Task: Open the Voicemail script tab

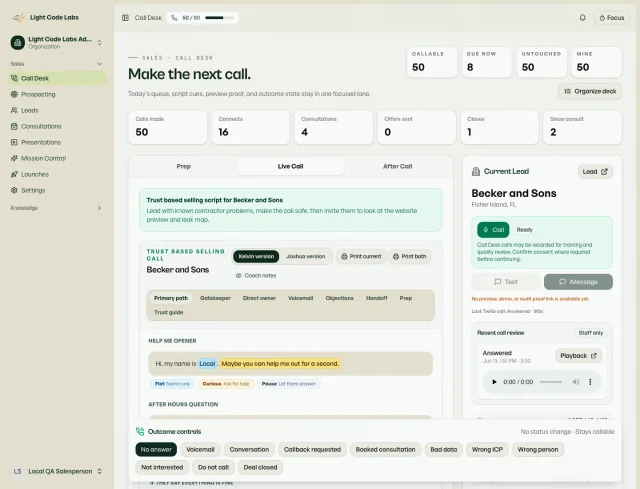Action: (301, 298)
